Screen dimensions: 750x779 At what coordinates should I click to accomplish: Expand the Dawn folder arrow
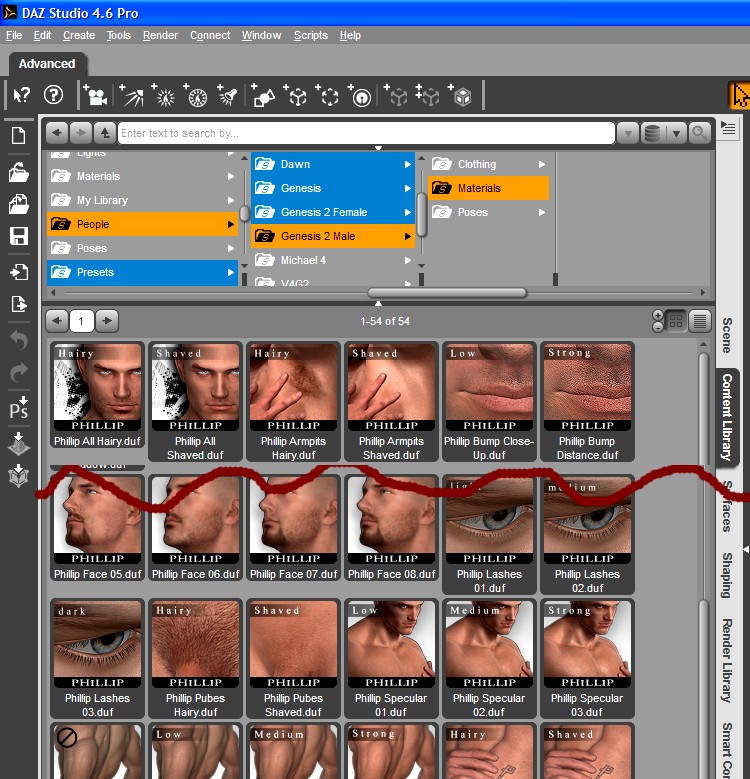tap(407, 164)
